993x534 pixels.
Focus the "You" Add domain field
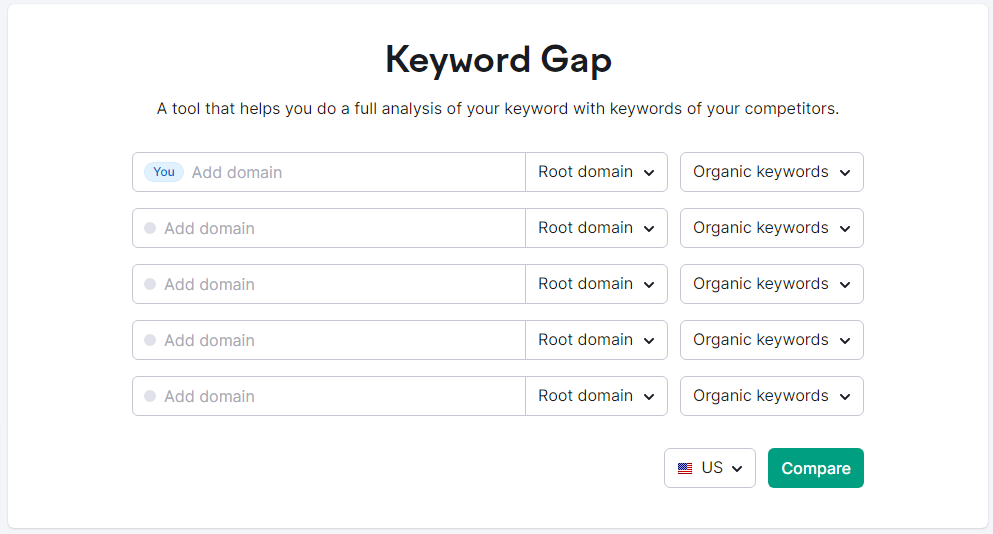(x=350, y=172)
